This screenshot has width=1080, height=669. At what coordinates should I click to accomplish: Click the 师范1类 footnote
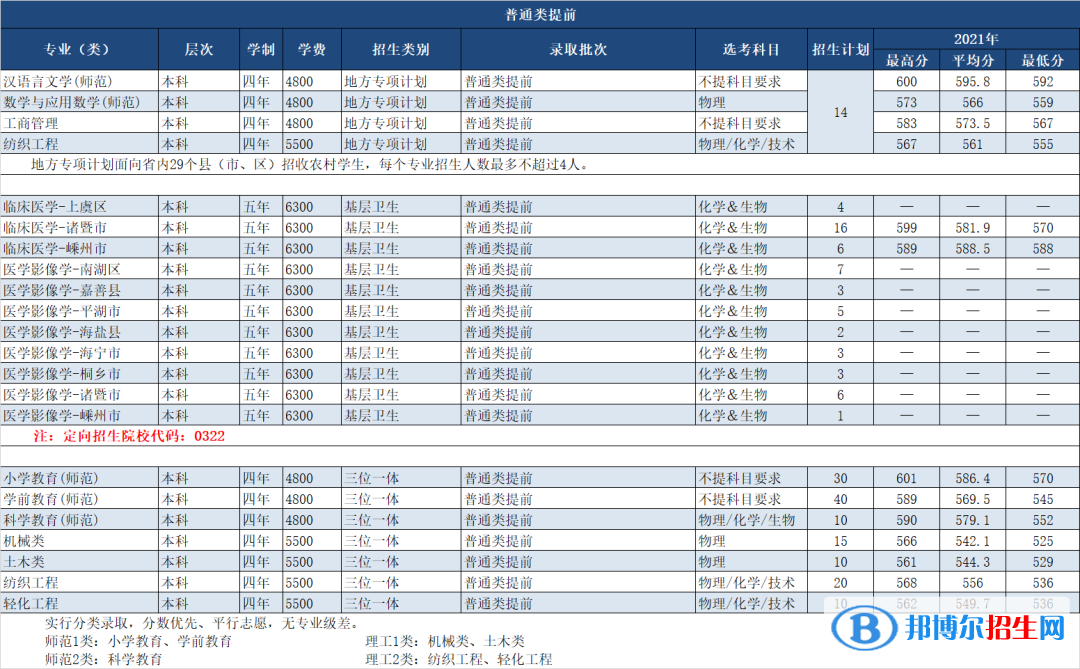pyautogui.click(x=138, y=641)
